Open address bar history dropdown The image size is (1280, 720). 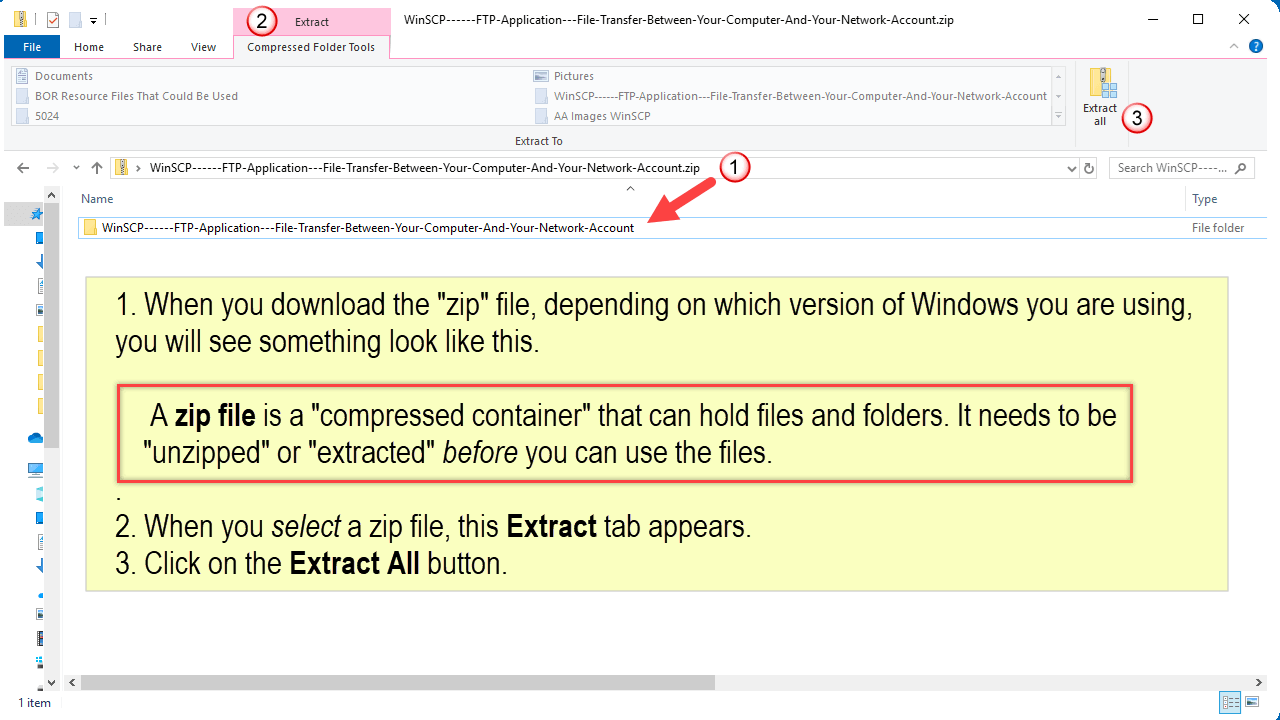point(1072,168)
